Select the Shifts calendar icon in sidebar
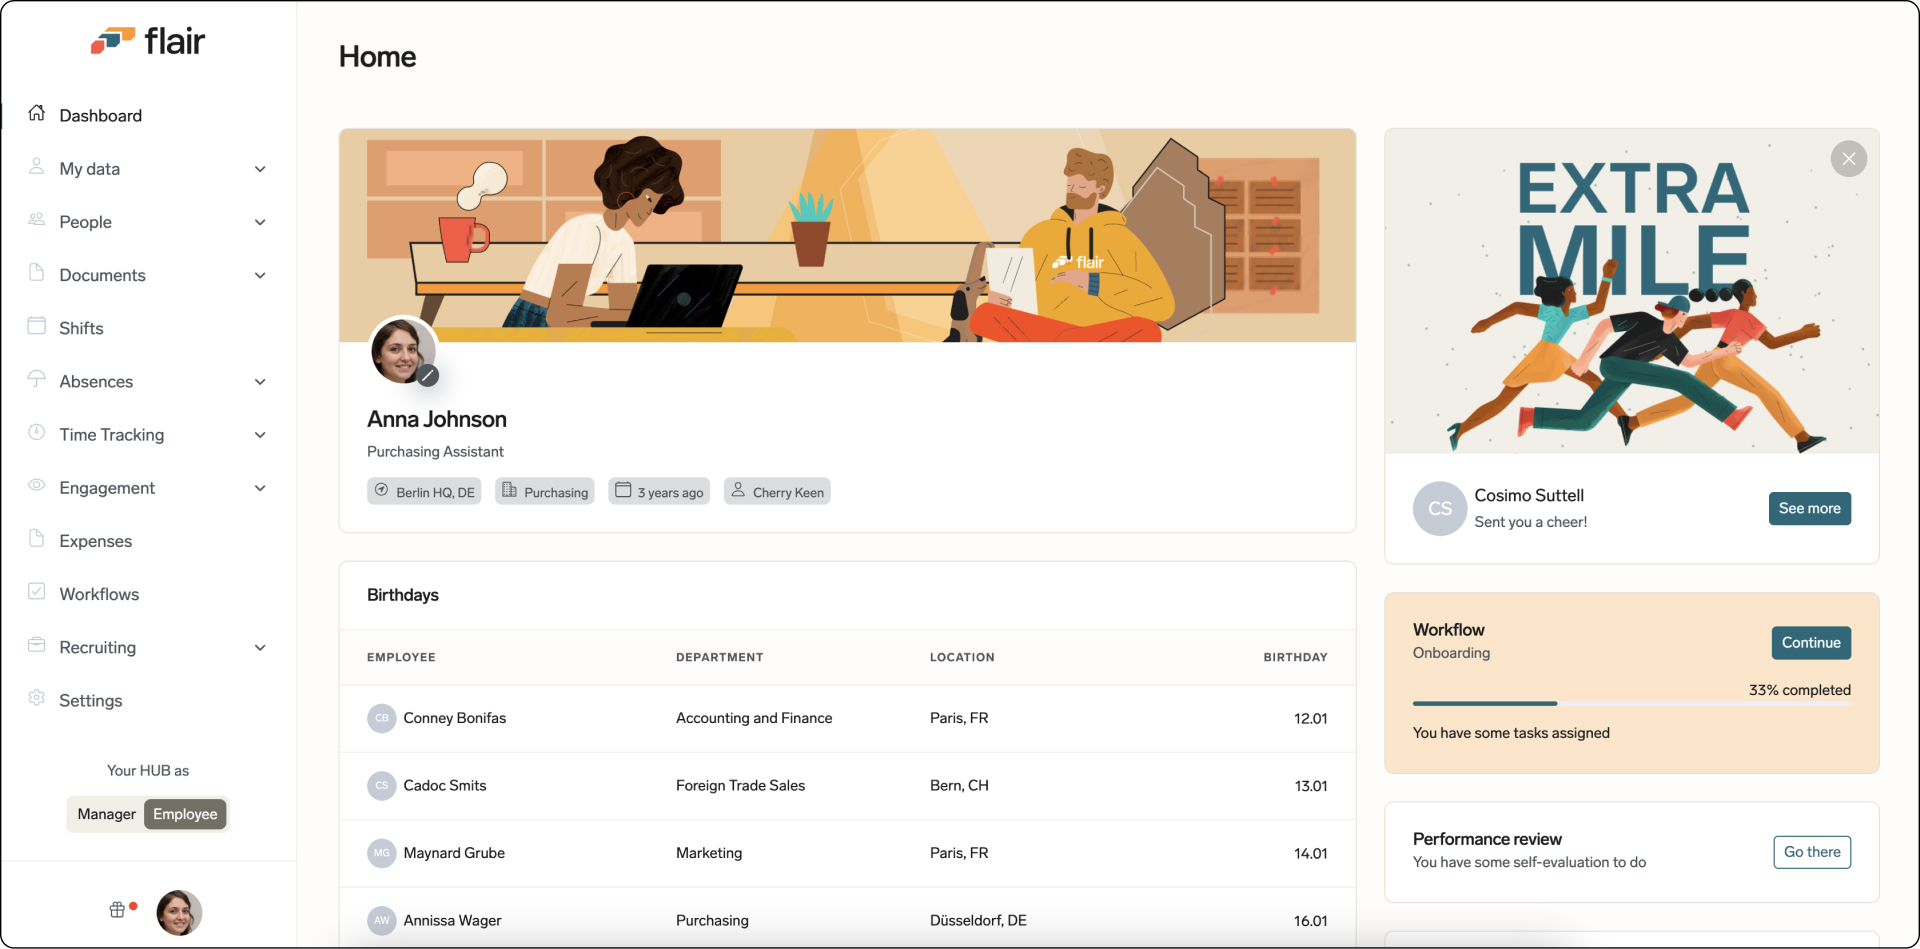 [x=37, y=327]
